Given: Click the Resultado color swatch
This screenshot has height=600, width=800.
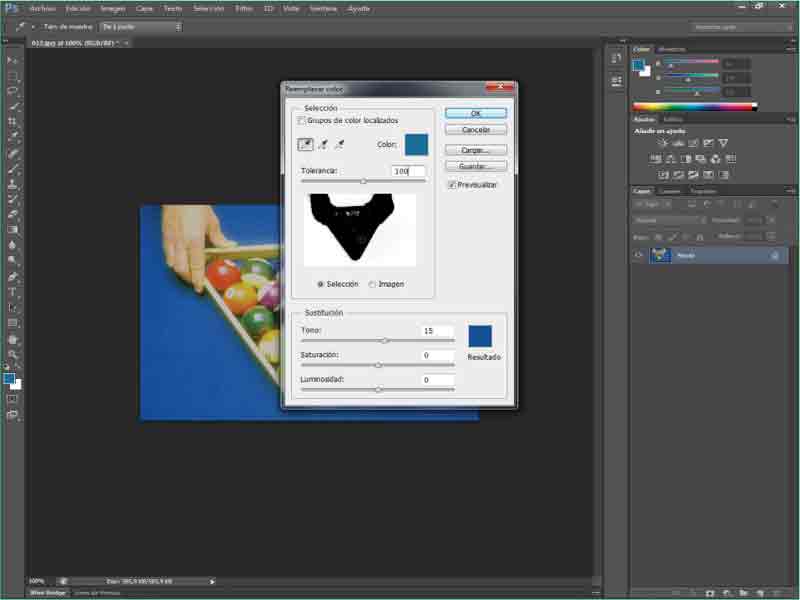Looking at the screenshot, I should coord(483,335).
